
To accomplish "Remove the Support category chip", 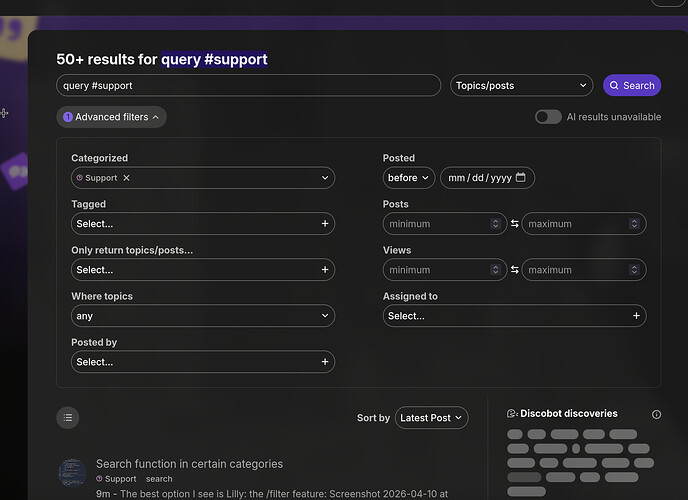I will (126, 178).
